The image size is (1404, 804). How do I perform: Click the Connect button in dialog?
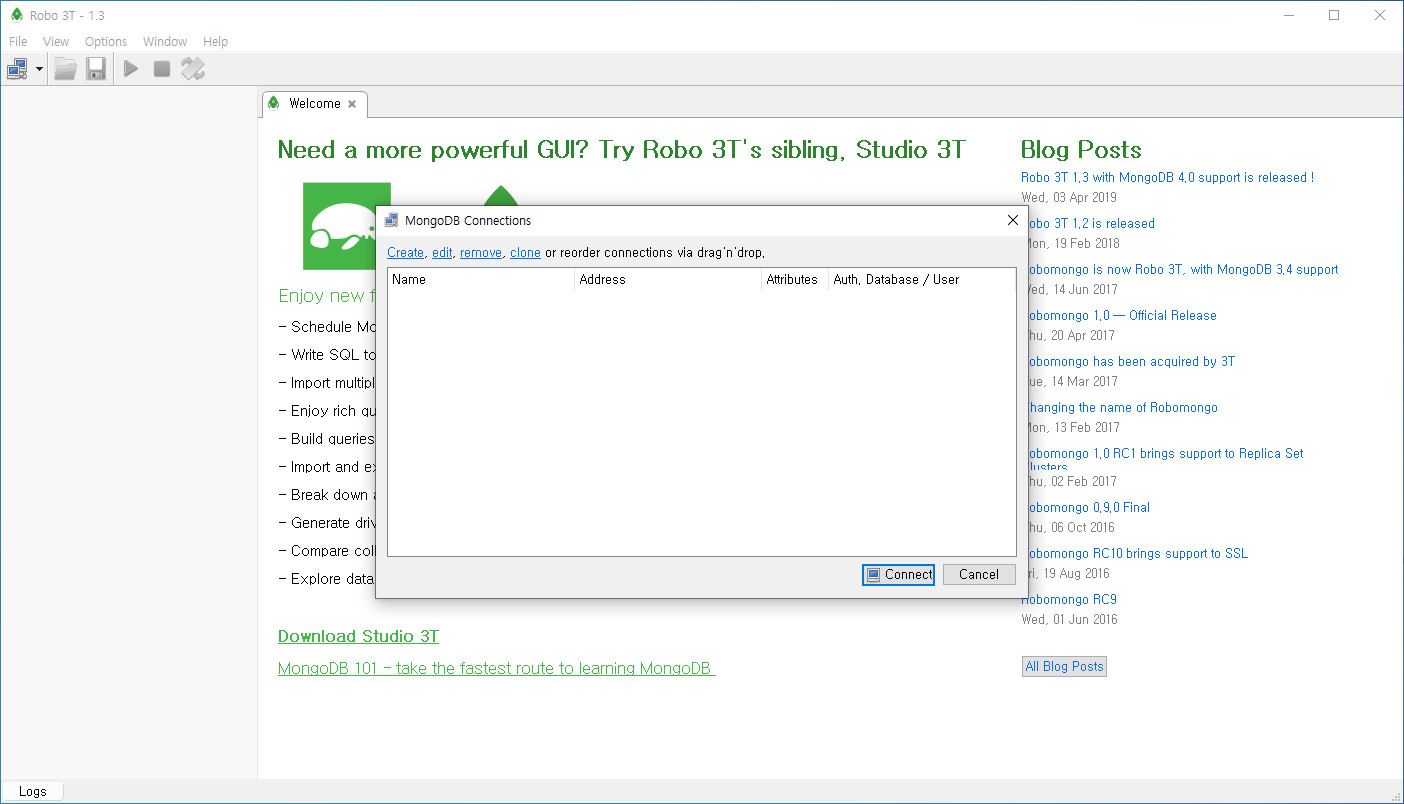[x=898, y=574]
